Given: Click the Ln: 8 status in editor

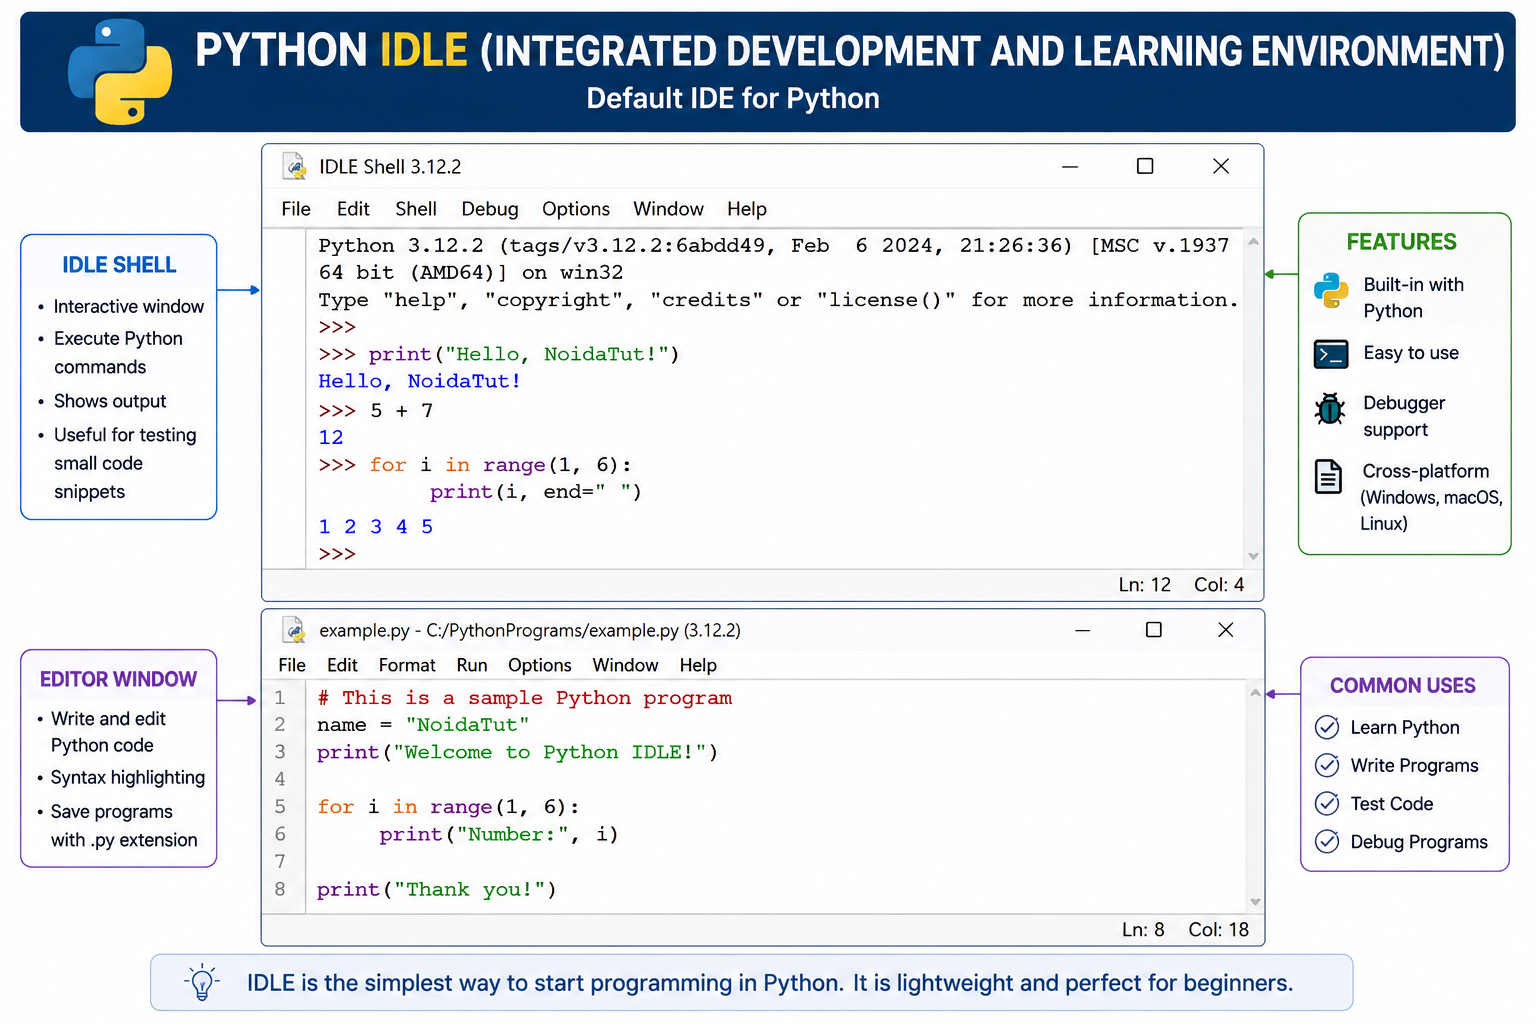Looking at the screenshot, I should pos(1143,930).
